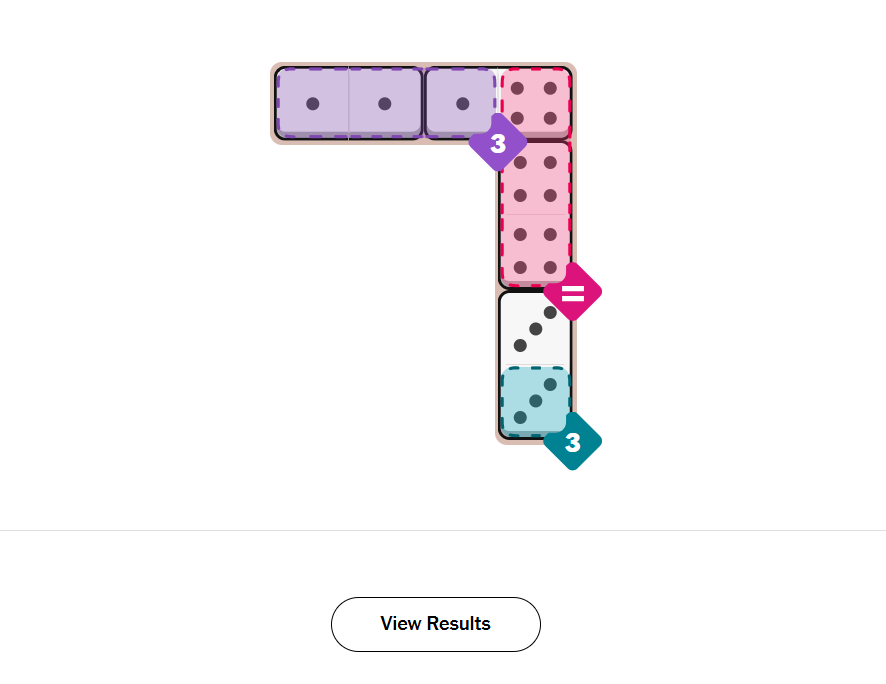Click the pink four-pip tile in top row
This screenshot has width=886, height=684.
point(535,103)
